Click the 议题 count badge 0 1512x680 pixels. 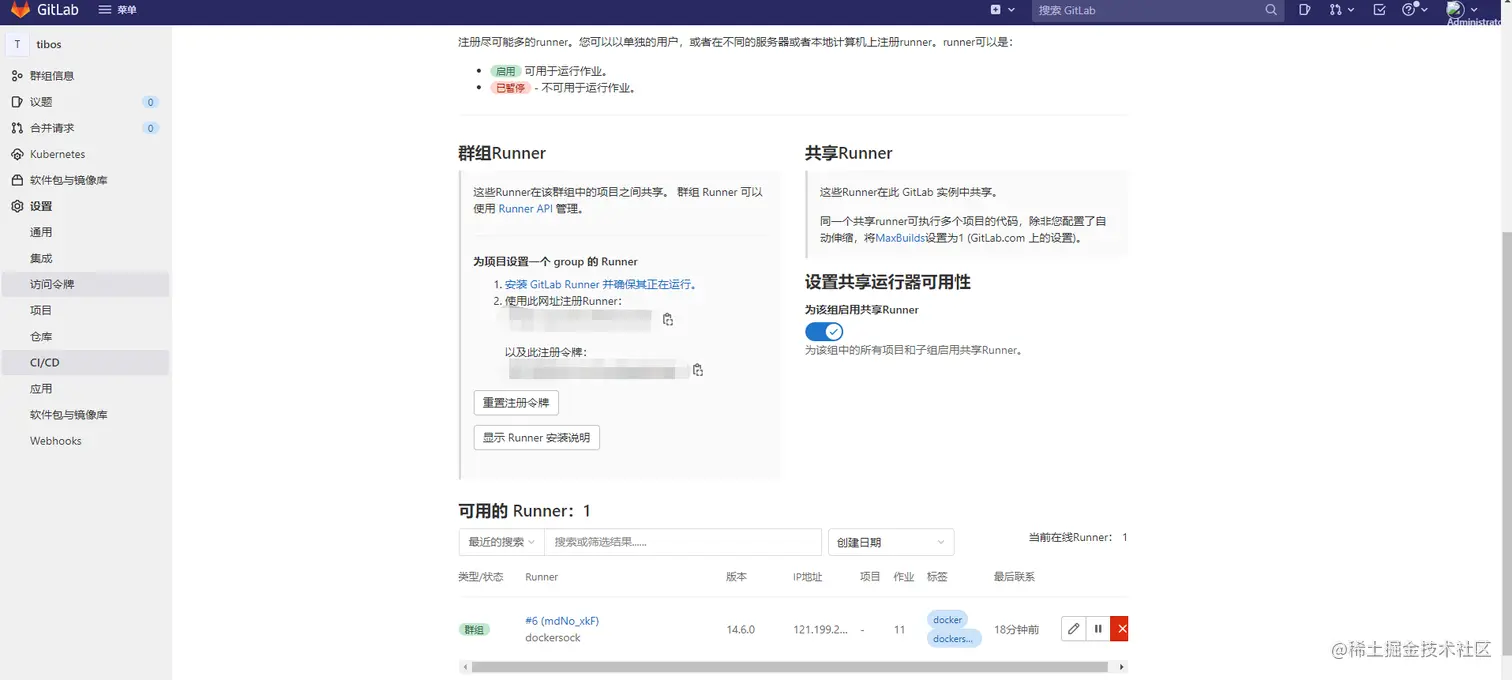pyautogui.click(x=151, y=102)
